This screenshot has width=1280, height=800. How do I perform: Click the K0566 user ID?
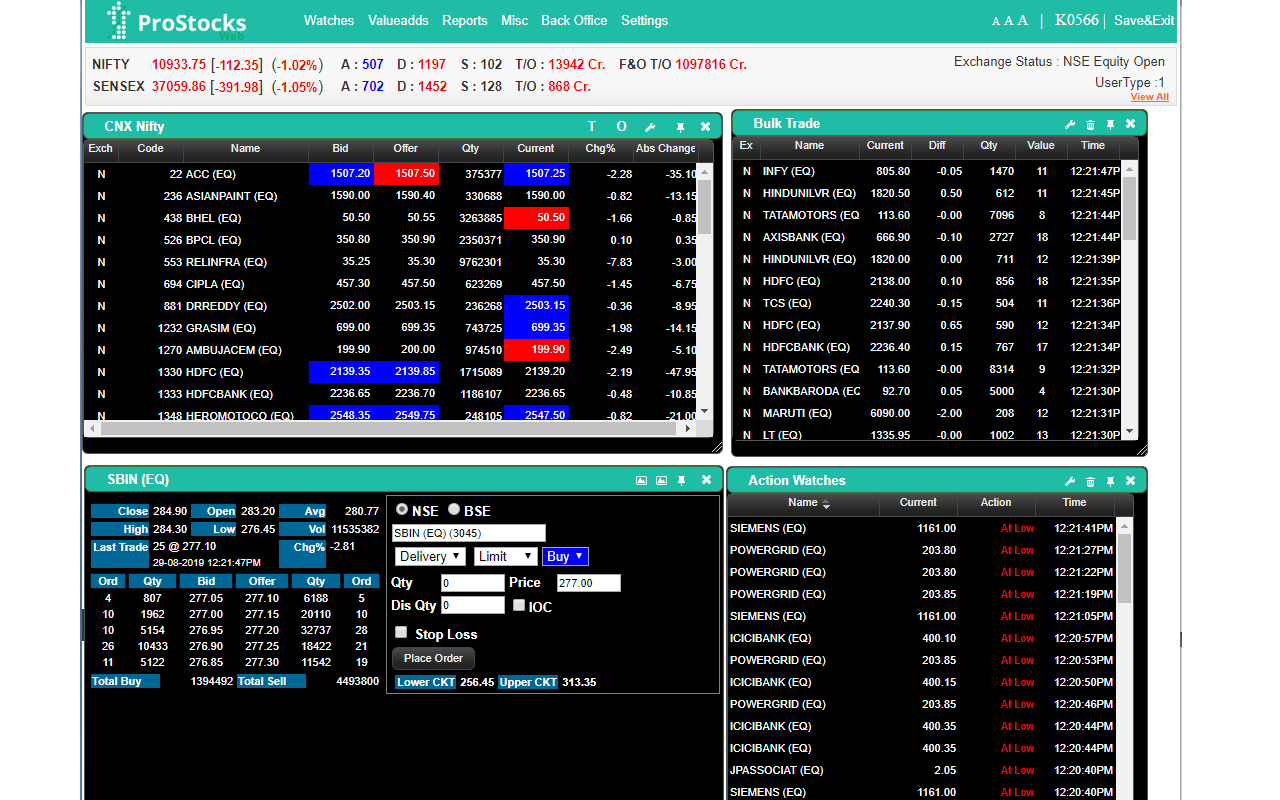(x=1077, y=20)
